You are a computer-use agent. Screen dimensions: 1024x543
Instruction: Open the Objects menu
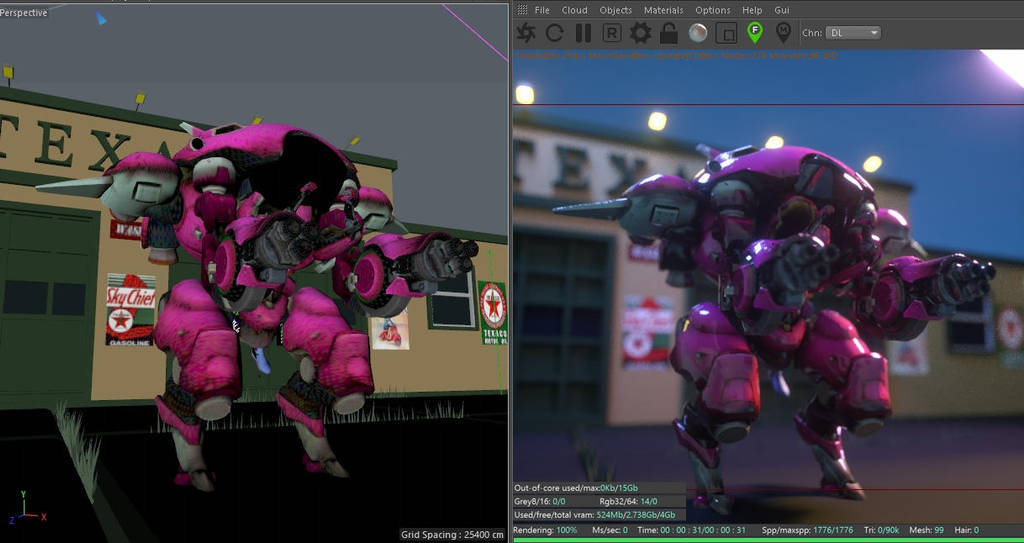coord(616,10)
